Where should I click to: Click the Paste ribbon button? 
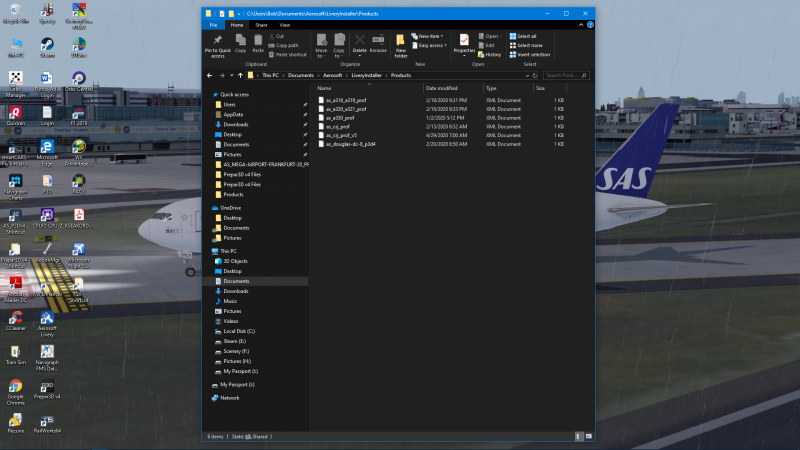[258, 44]
